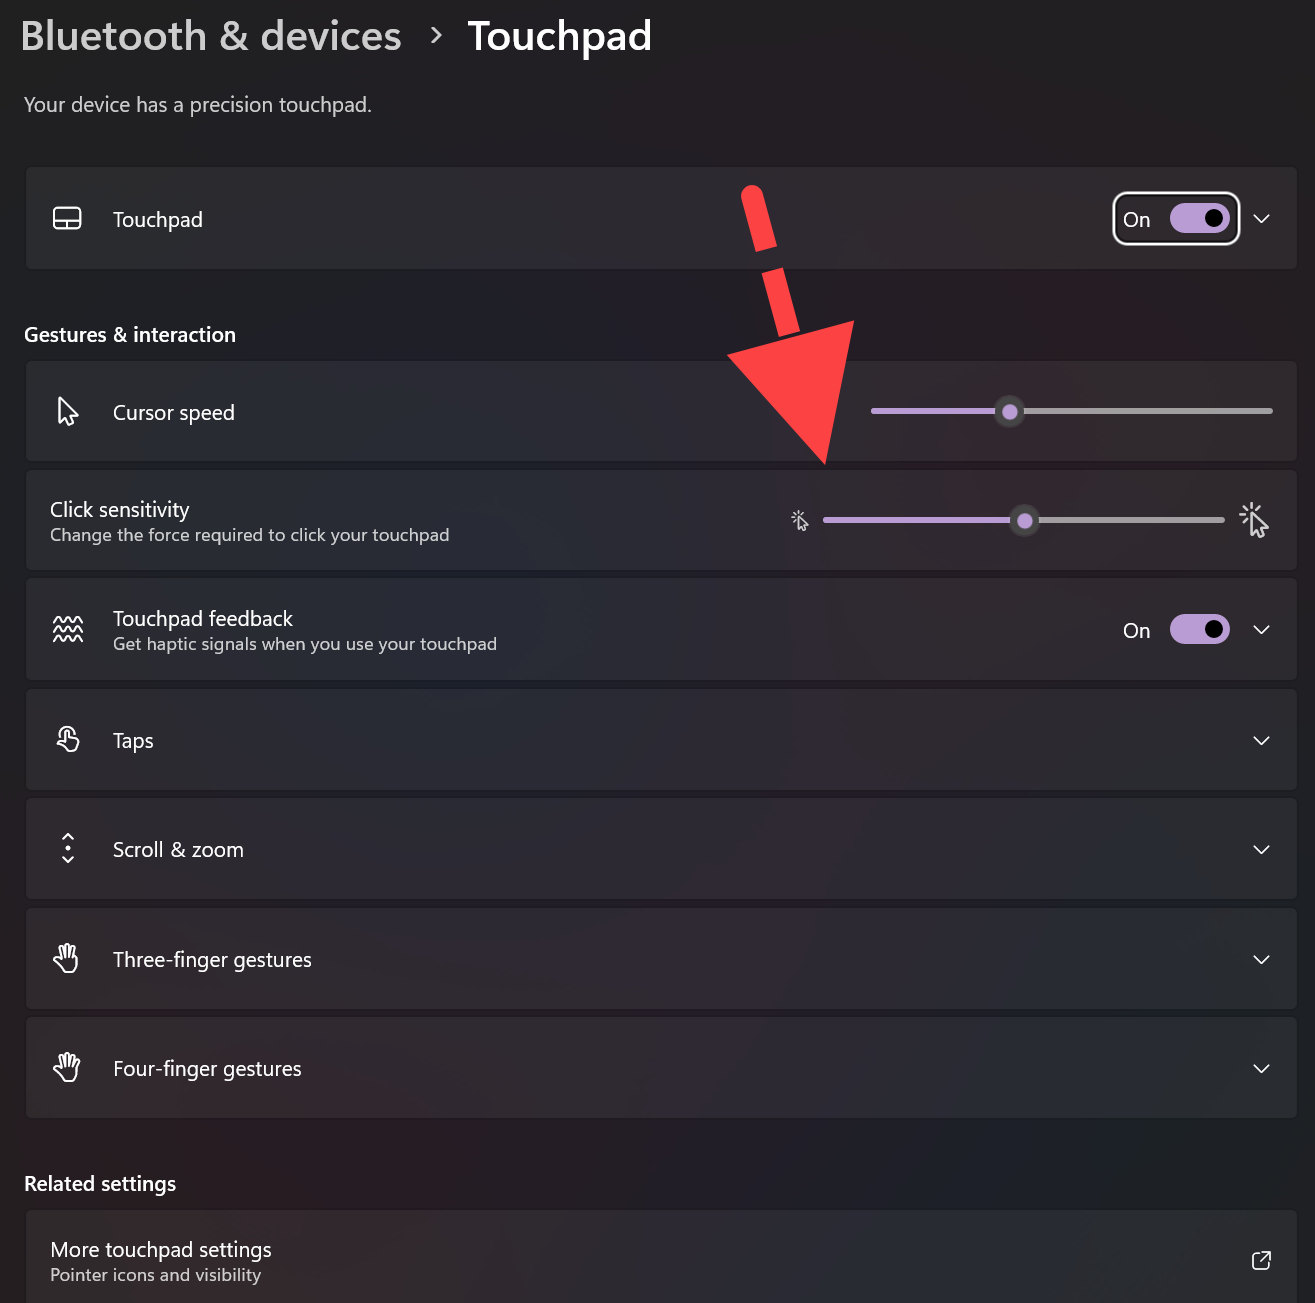Click the Scroll & zoom arrows icon
The image size is (1315, 1303).
tap(68, 848)
